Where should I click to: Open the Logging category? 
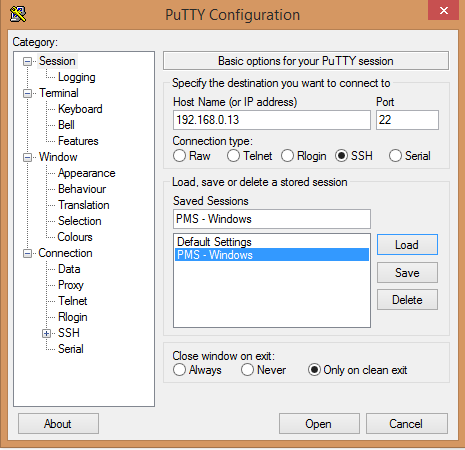[77, 77]
